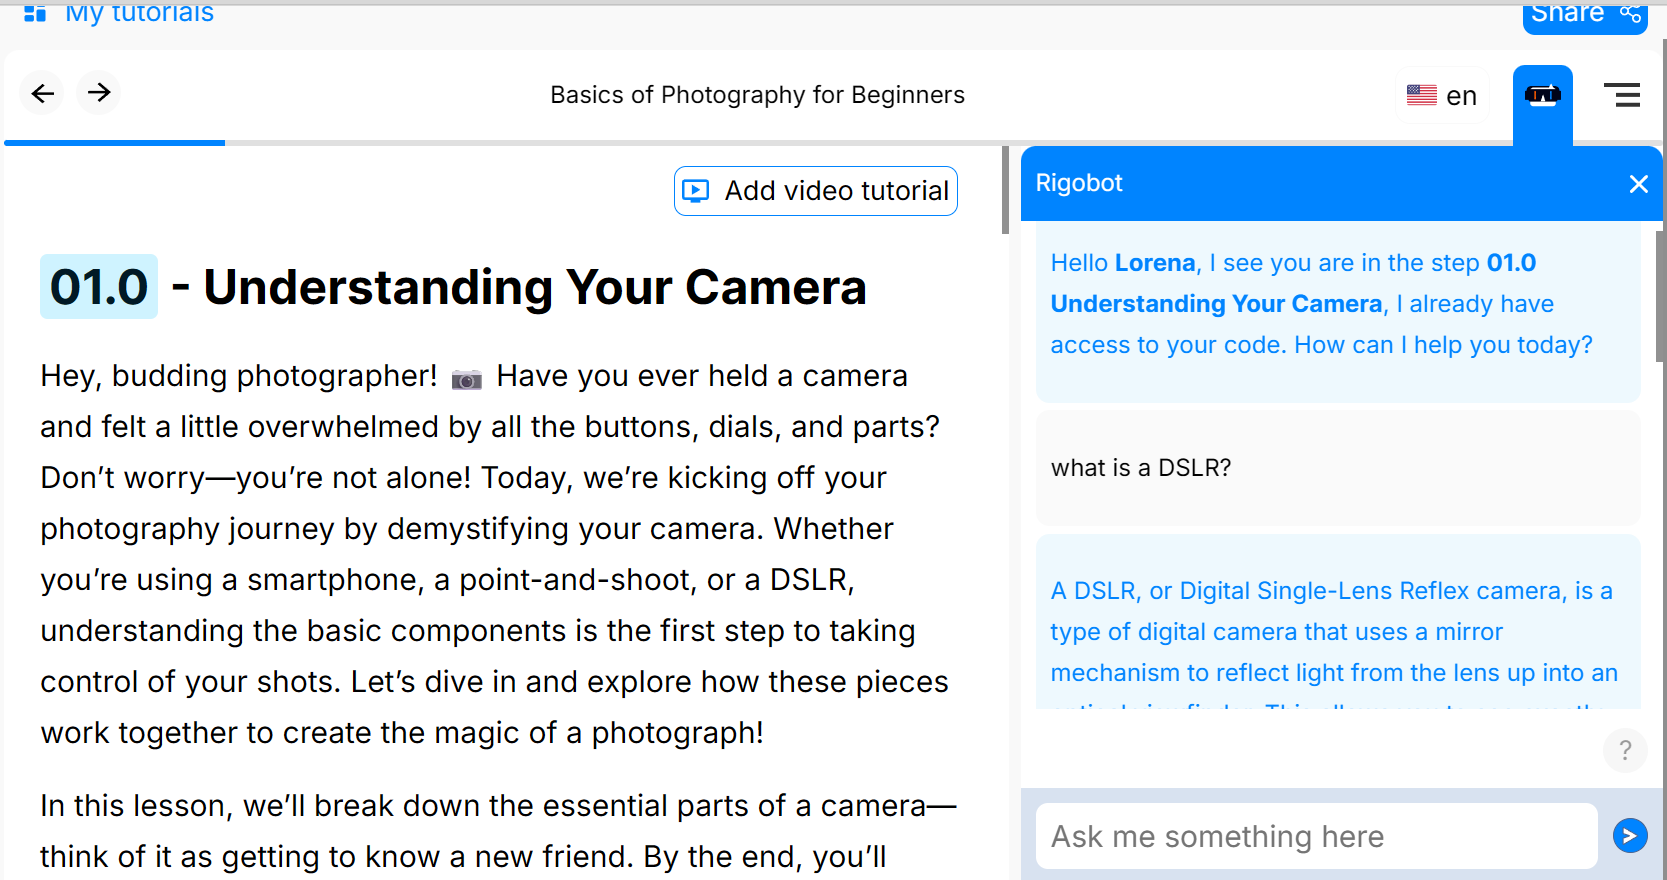Image resolution: width=1667 pixels, height=880 pixels.
Task: Click the My tutorials grid icon
Action: pyautogui.click(x=35, y=13)
